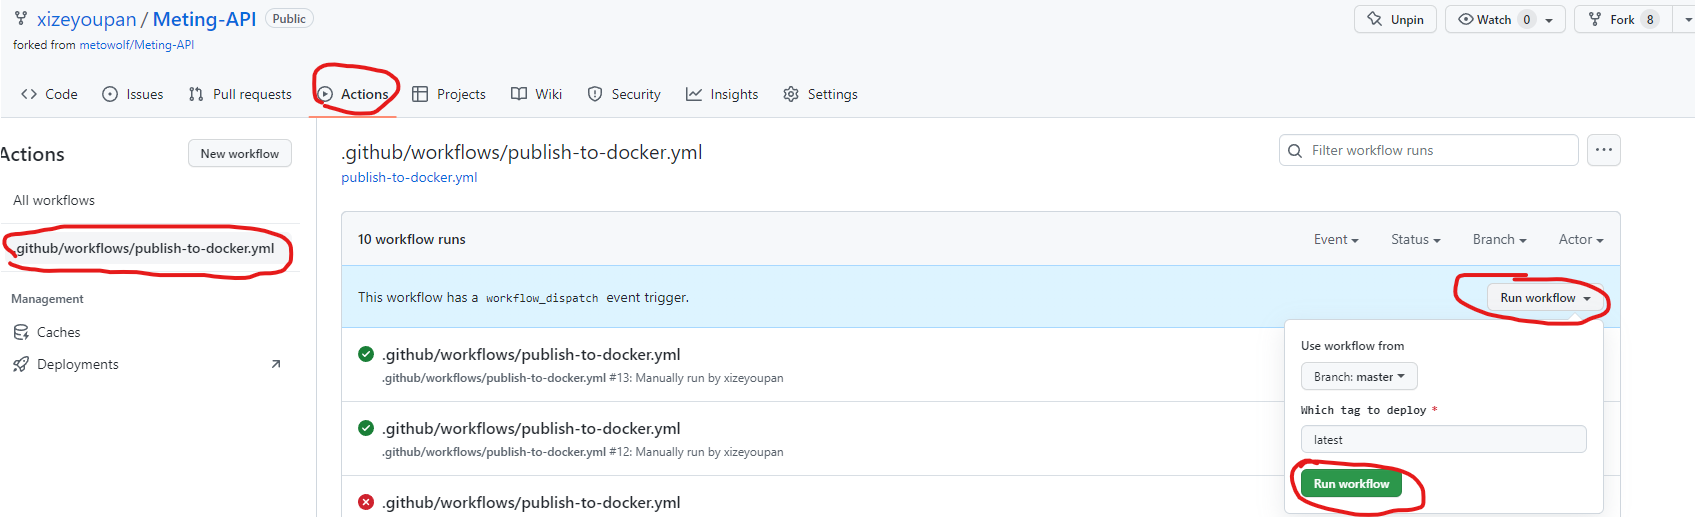The height and width of the screenshot is (517, 1695).
Task: Click the Deployments external link arrow
Action: pos(276,364)
